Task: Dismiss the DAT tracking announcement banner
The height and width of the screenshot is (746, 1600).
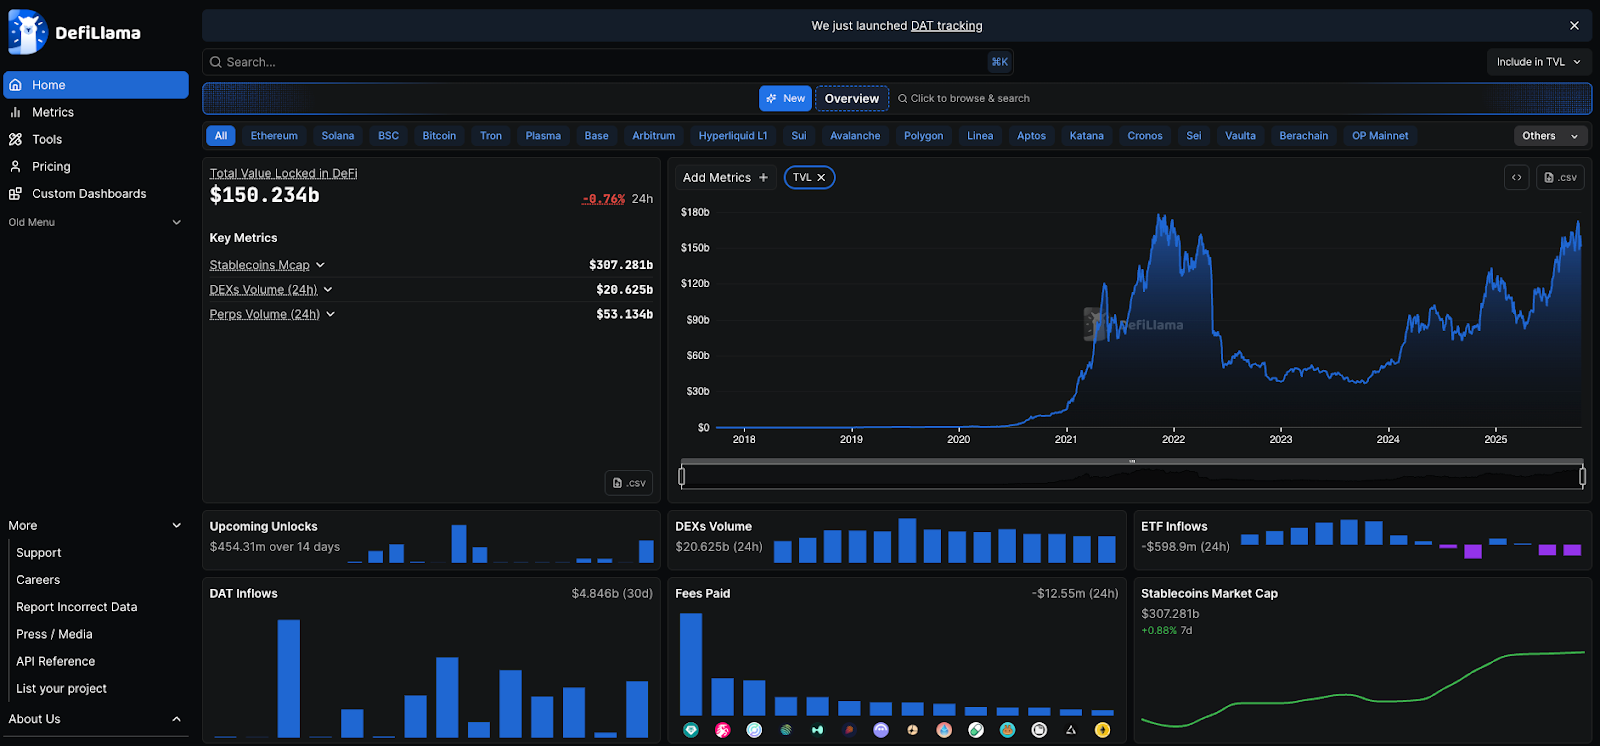Action: [x=1574, y=26]
